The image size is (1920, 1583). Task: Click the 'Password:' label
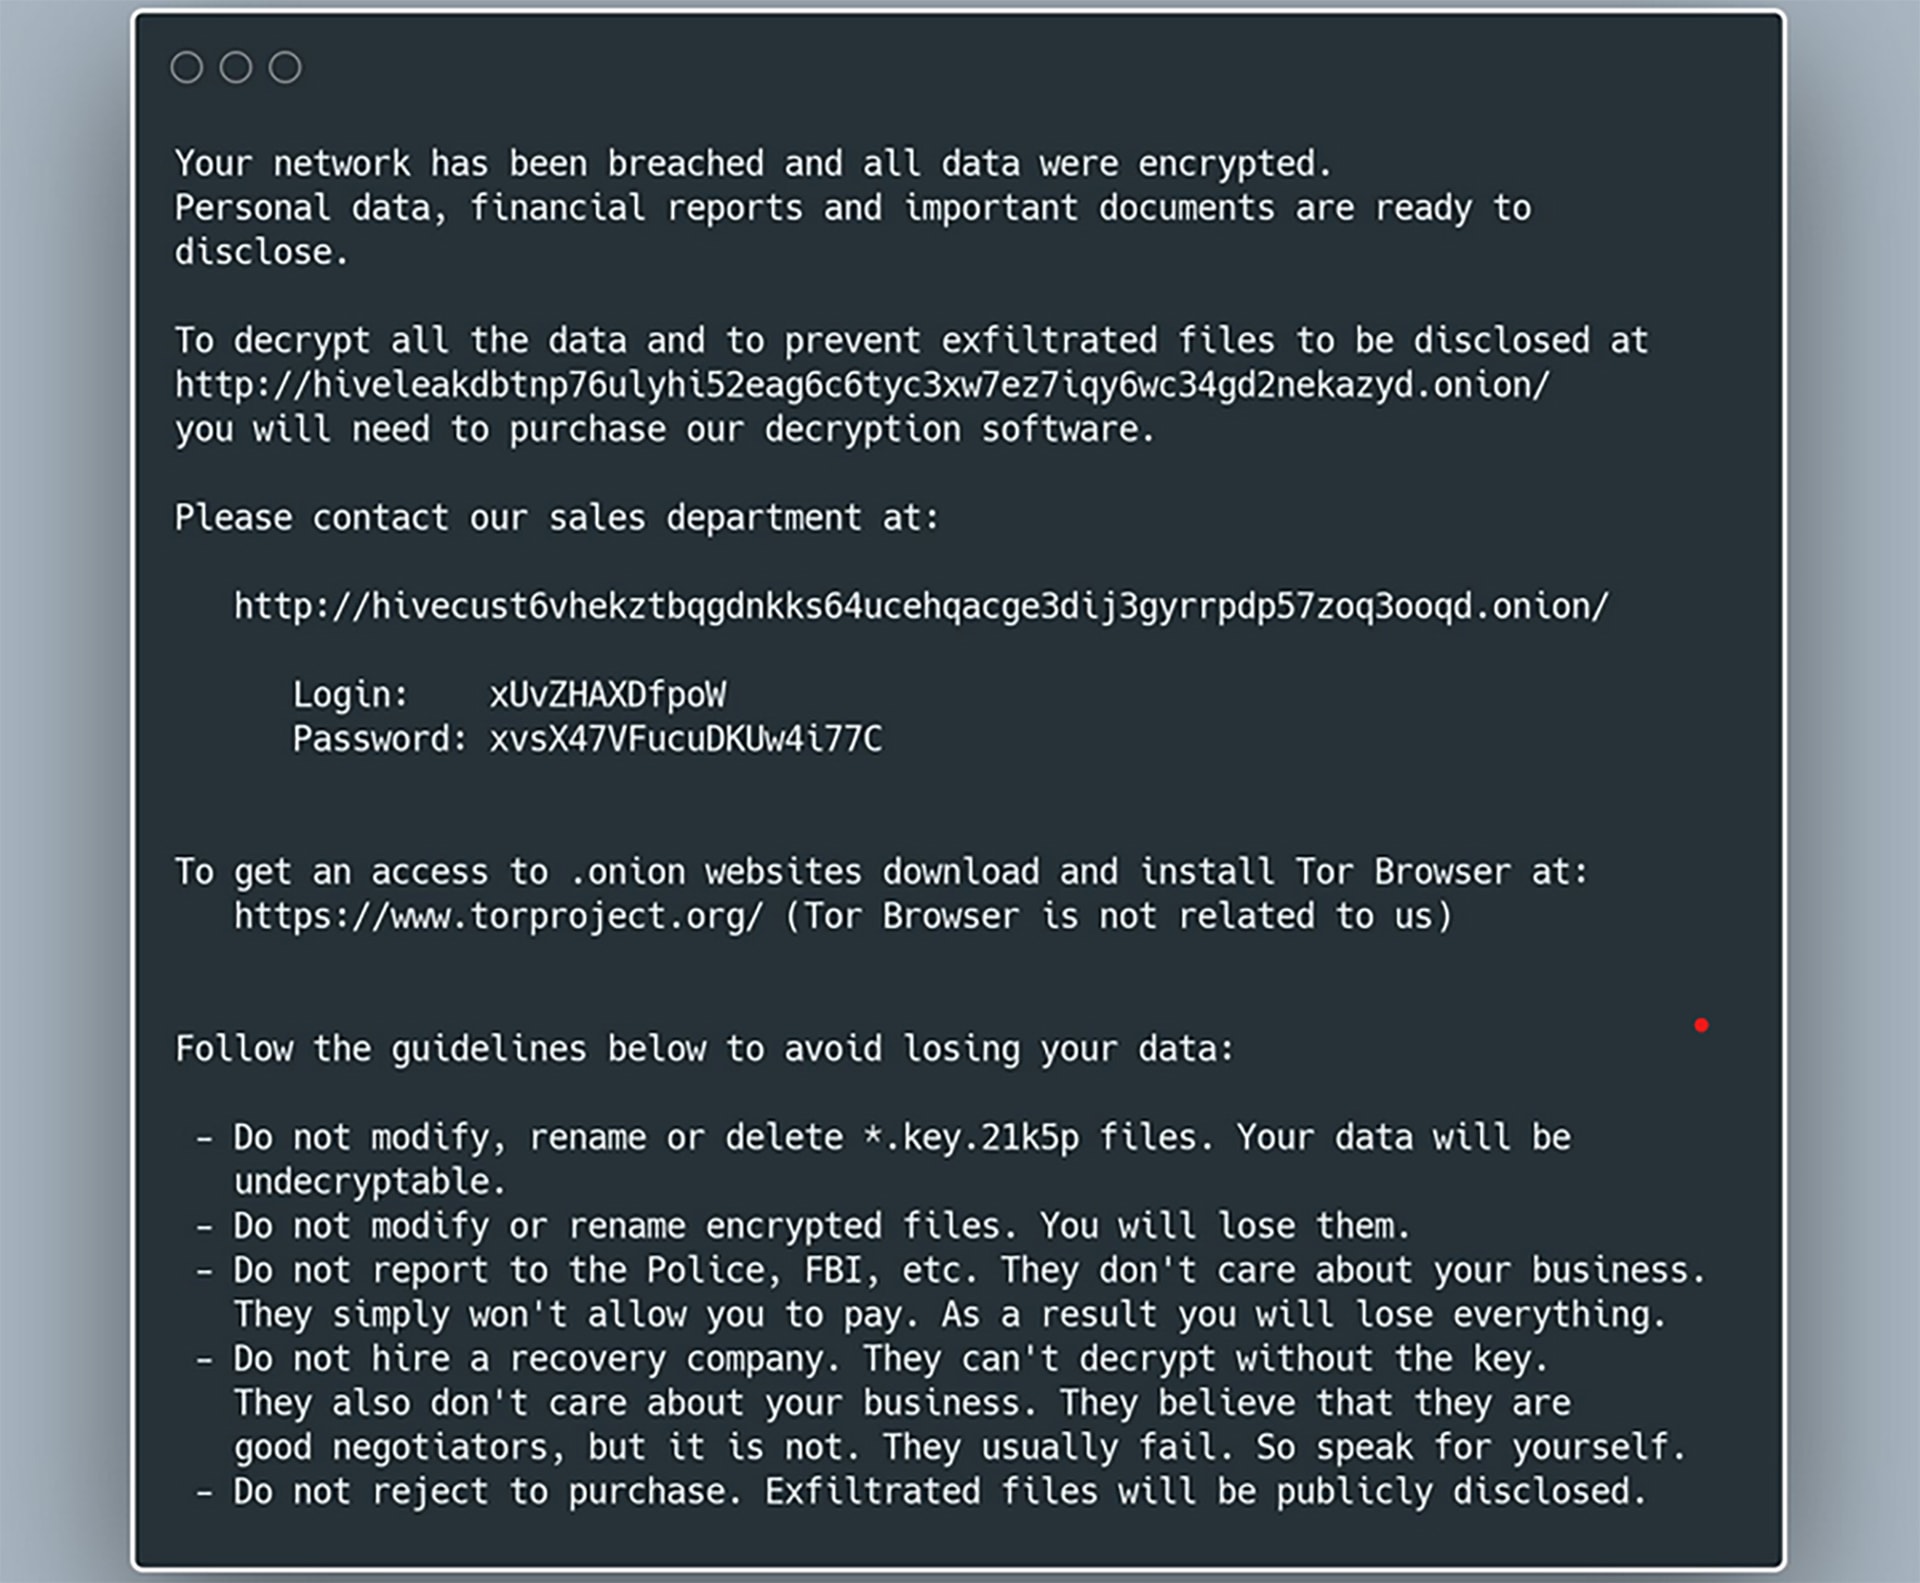click(x=379, y=739)
